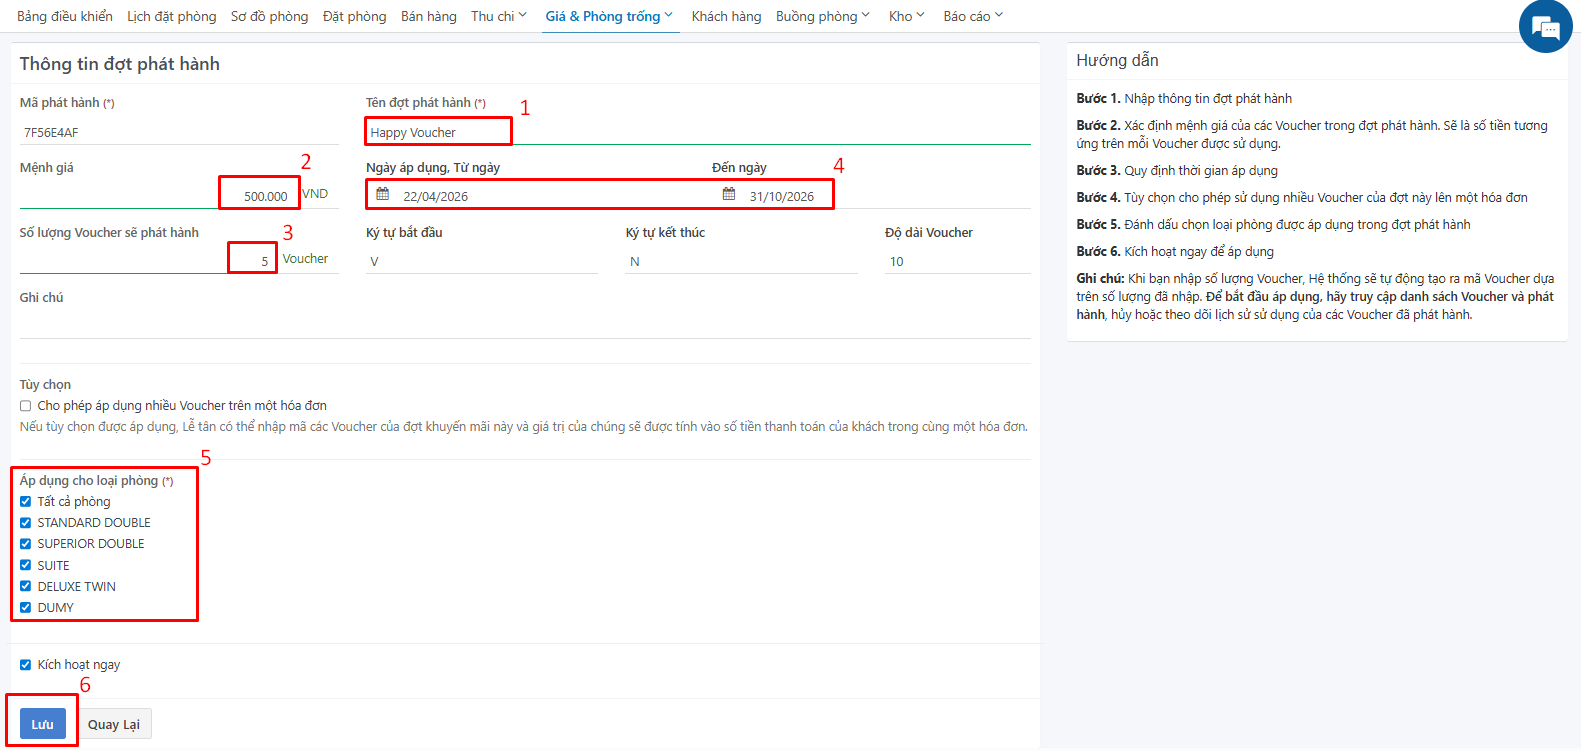Open the Khách hàng page
Viewport: 1581px width, 751px height.
pos(727,16)
